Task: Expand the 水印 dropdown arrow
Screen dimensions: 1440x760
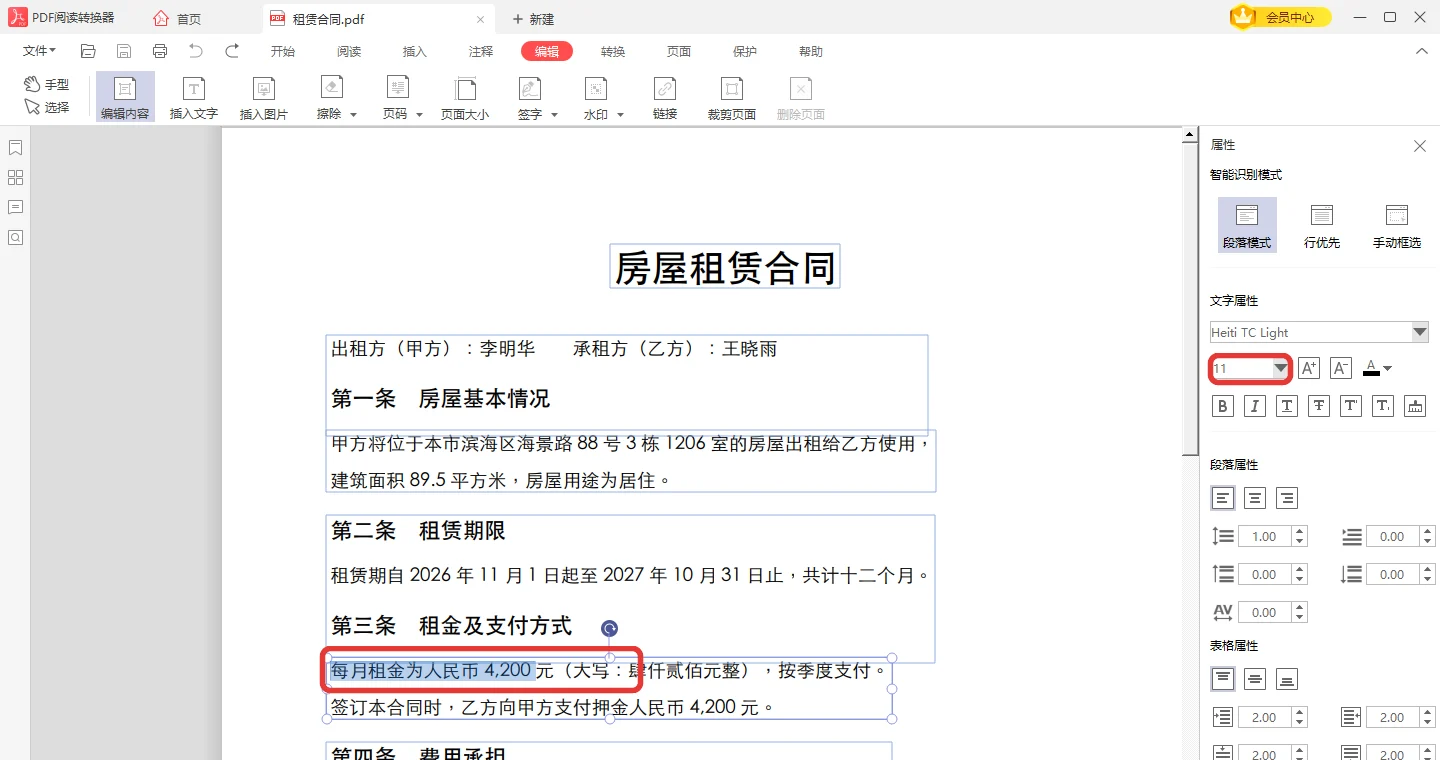Action: 620,115
